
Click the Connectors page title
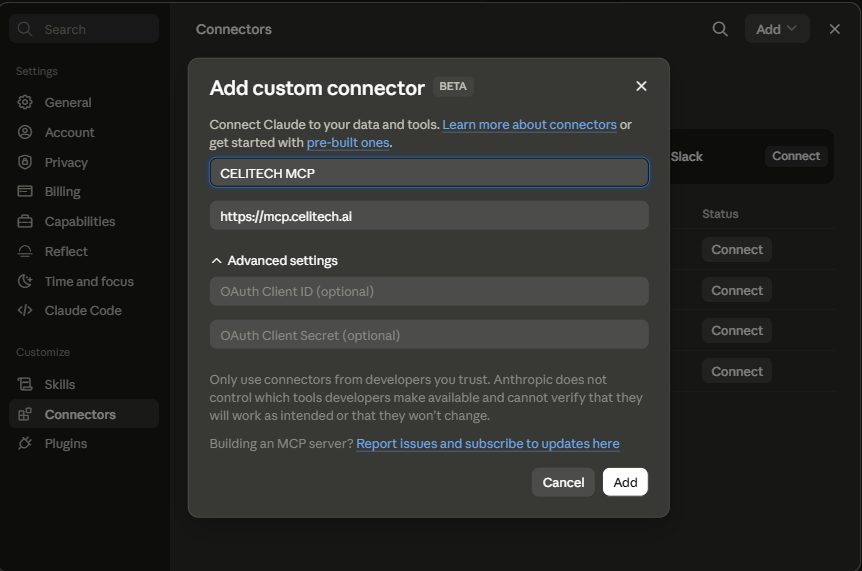[x=234, y=29]
